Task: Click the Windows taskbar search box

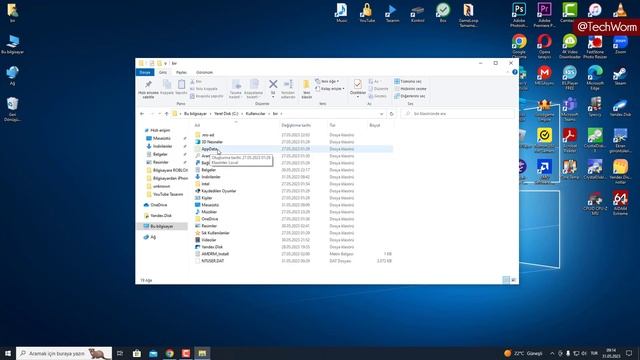Action: coord(64,353)
